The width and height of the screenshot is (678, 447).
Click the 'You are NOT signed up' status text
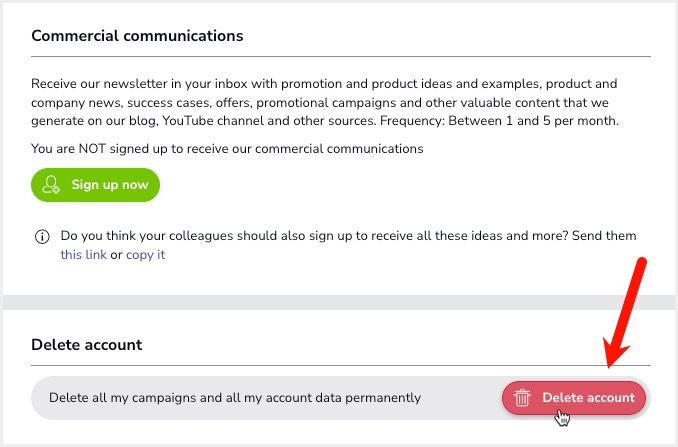coord(227,149)
